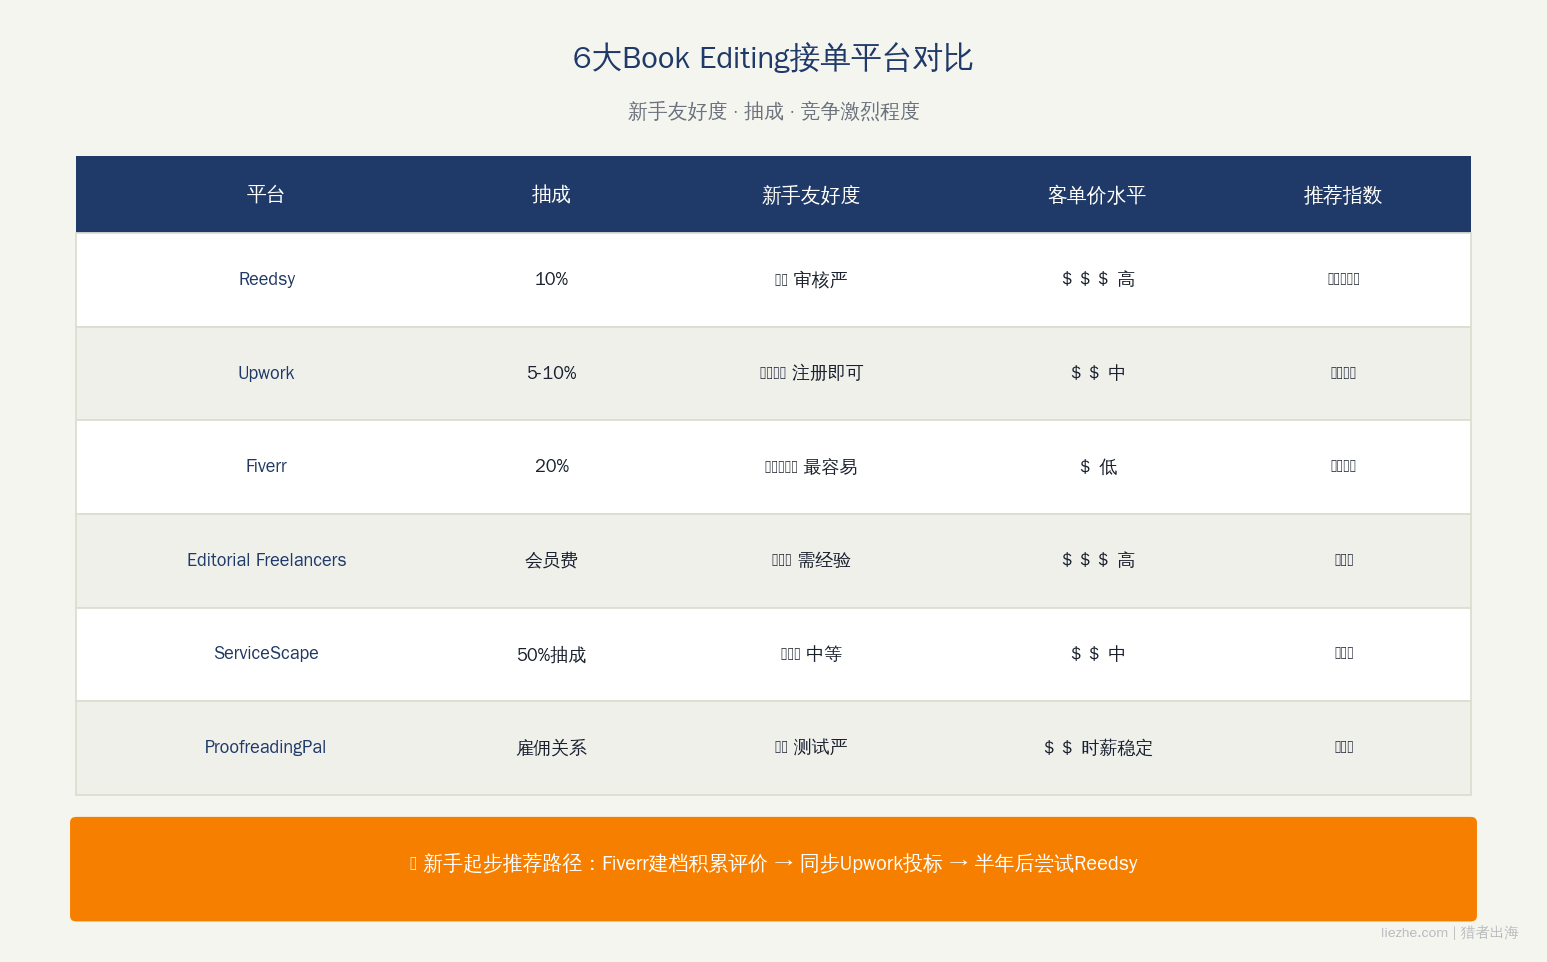The width and height of the screenshot is (1547, 962).
Task: Click the orange 新手起步推荐路径 banner text
Action: click(x=773, y=863)
